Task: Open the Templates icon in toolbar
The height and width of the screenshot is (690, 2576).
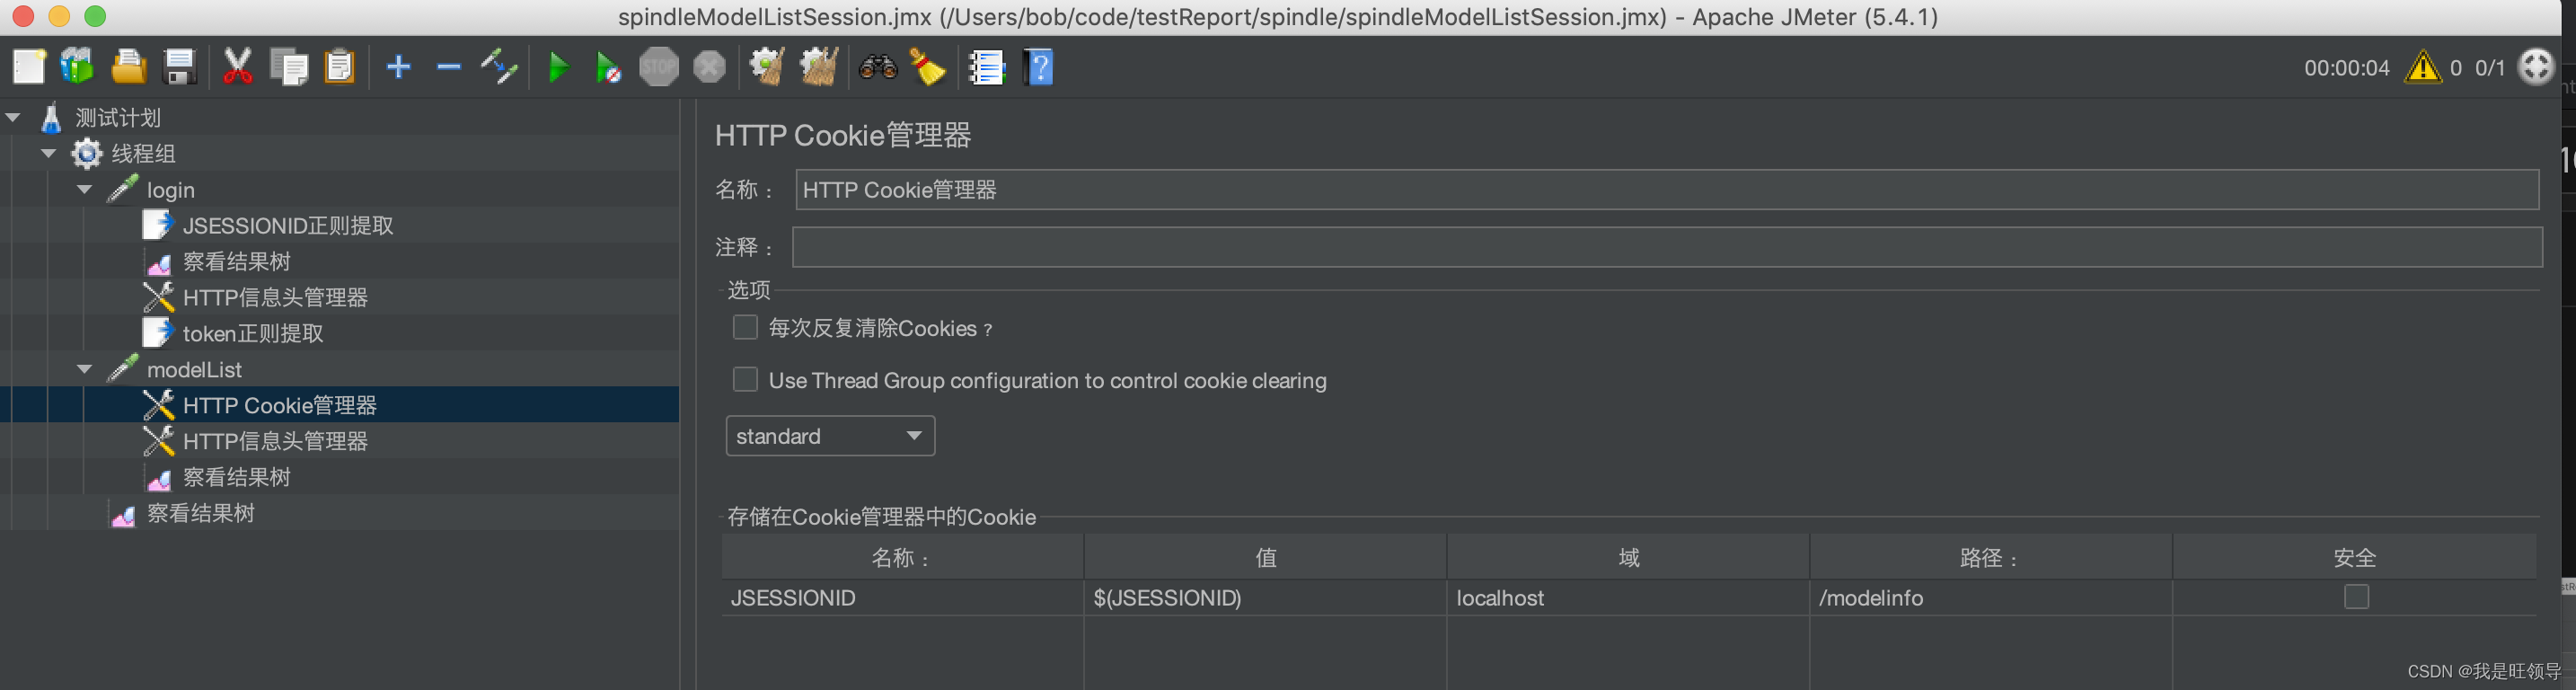Action: click(x=77, y=67)
